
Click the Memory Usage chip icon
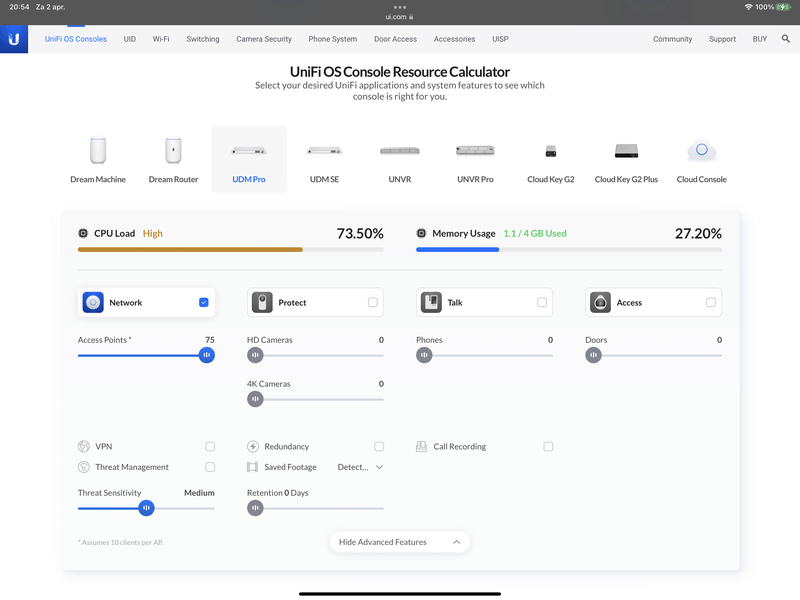pyautogui.click(x=421, y=233)
